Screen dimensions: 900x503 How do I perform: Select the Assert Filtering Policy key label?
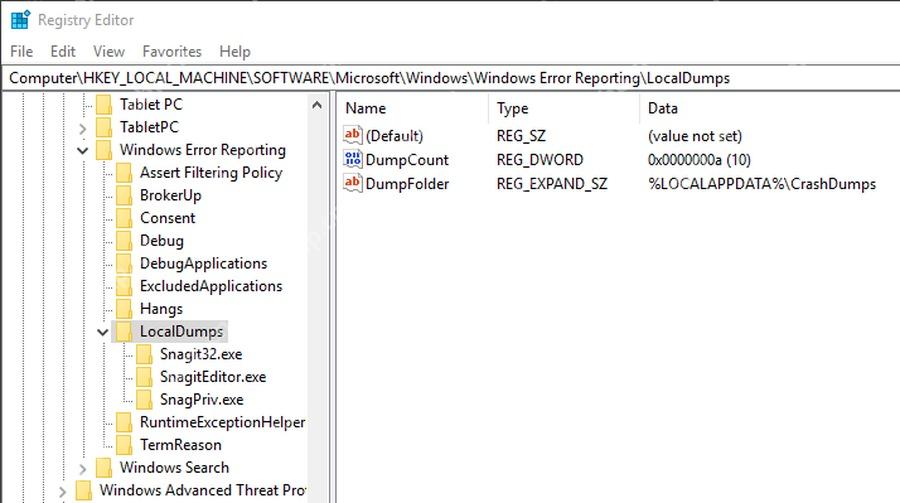[x=211, y=173]
